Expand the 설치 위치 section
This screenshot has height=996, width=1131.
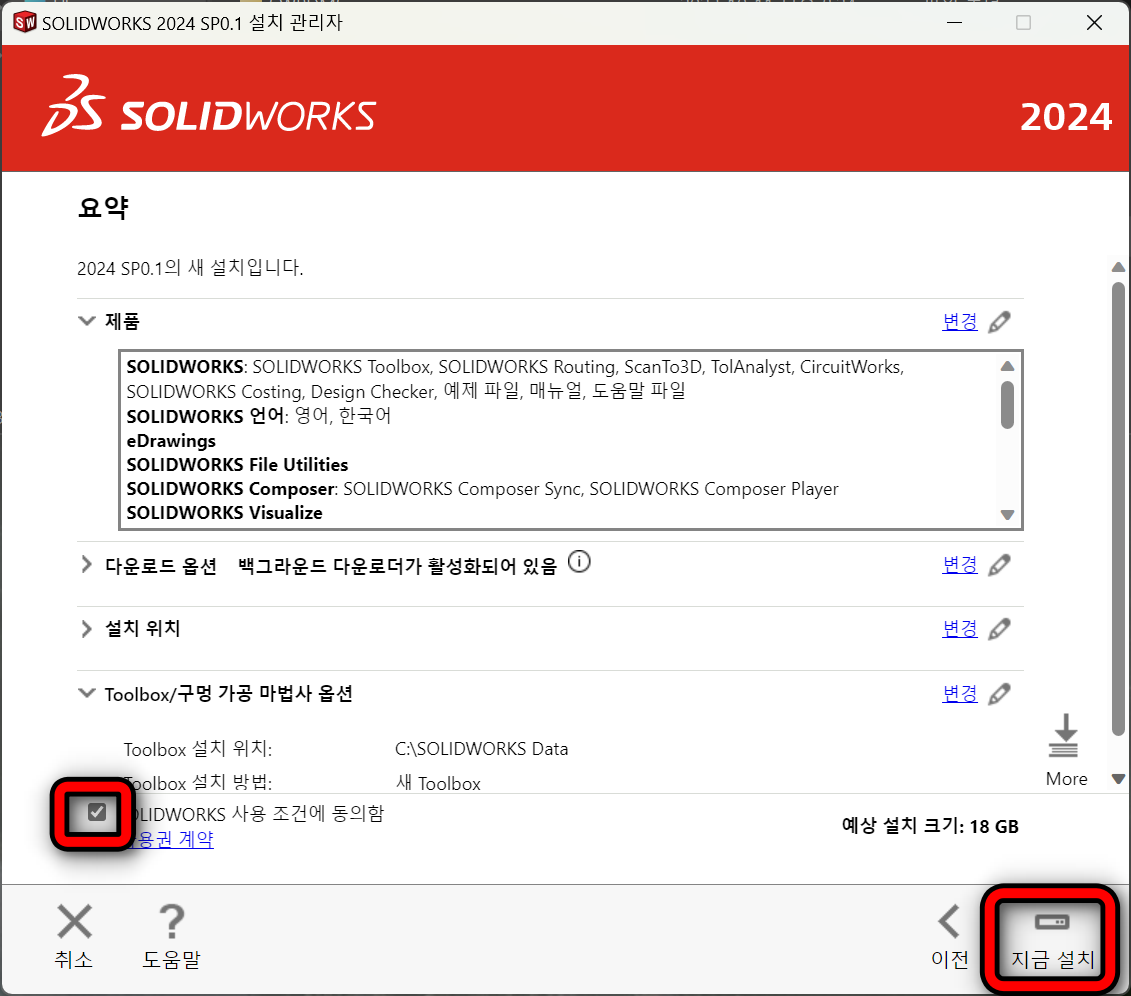[87, 629]
